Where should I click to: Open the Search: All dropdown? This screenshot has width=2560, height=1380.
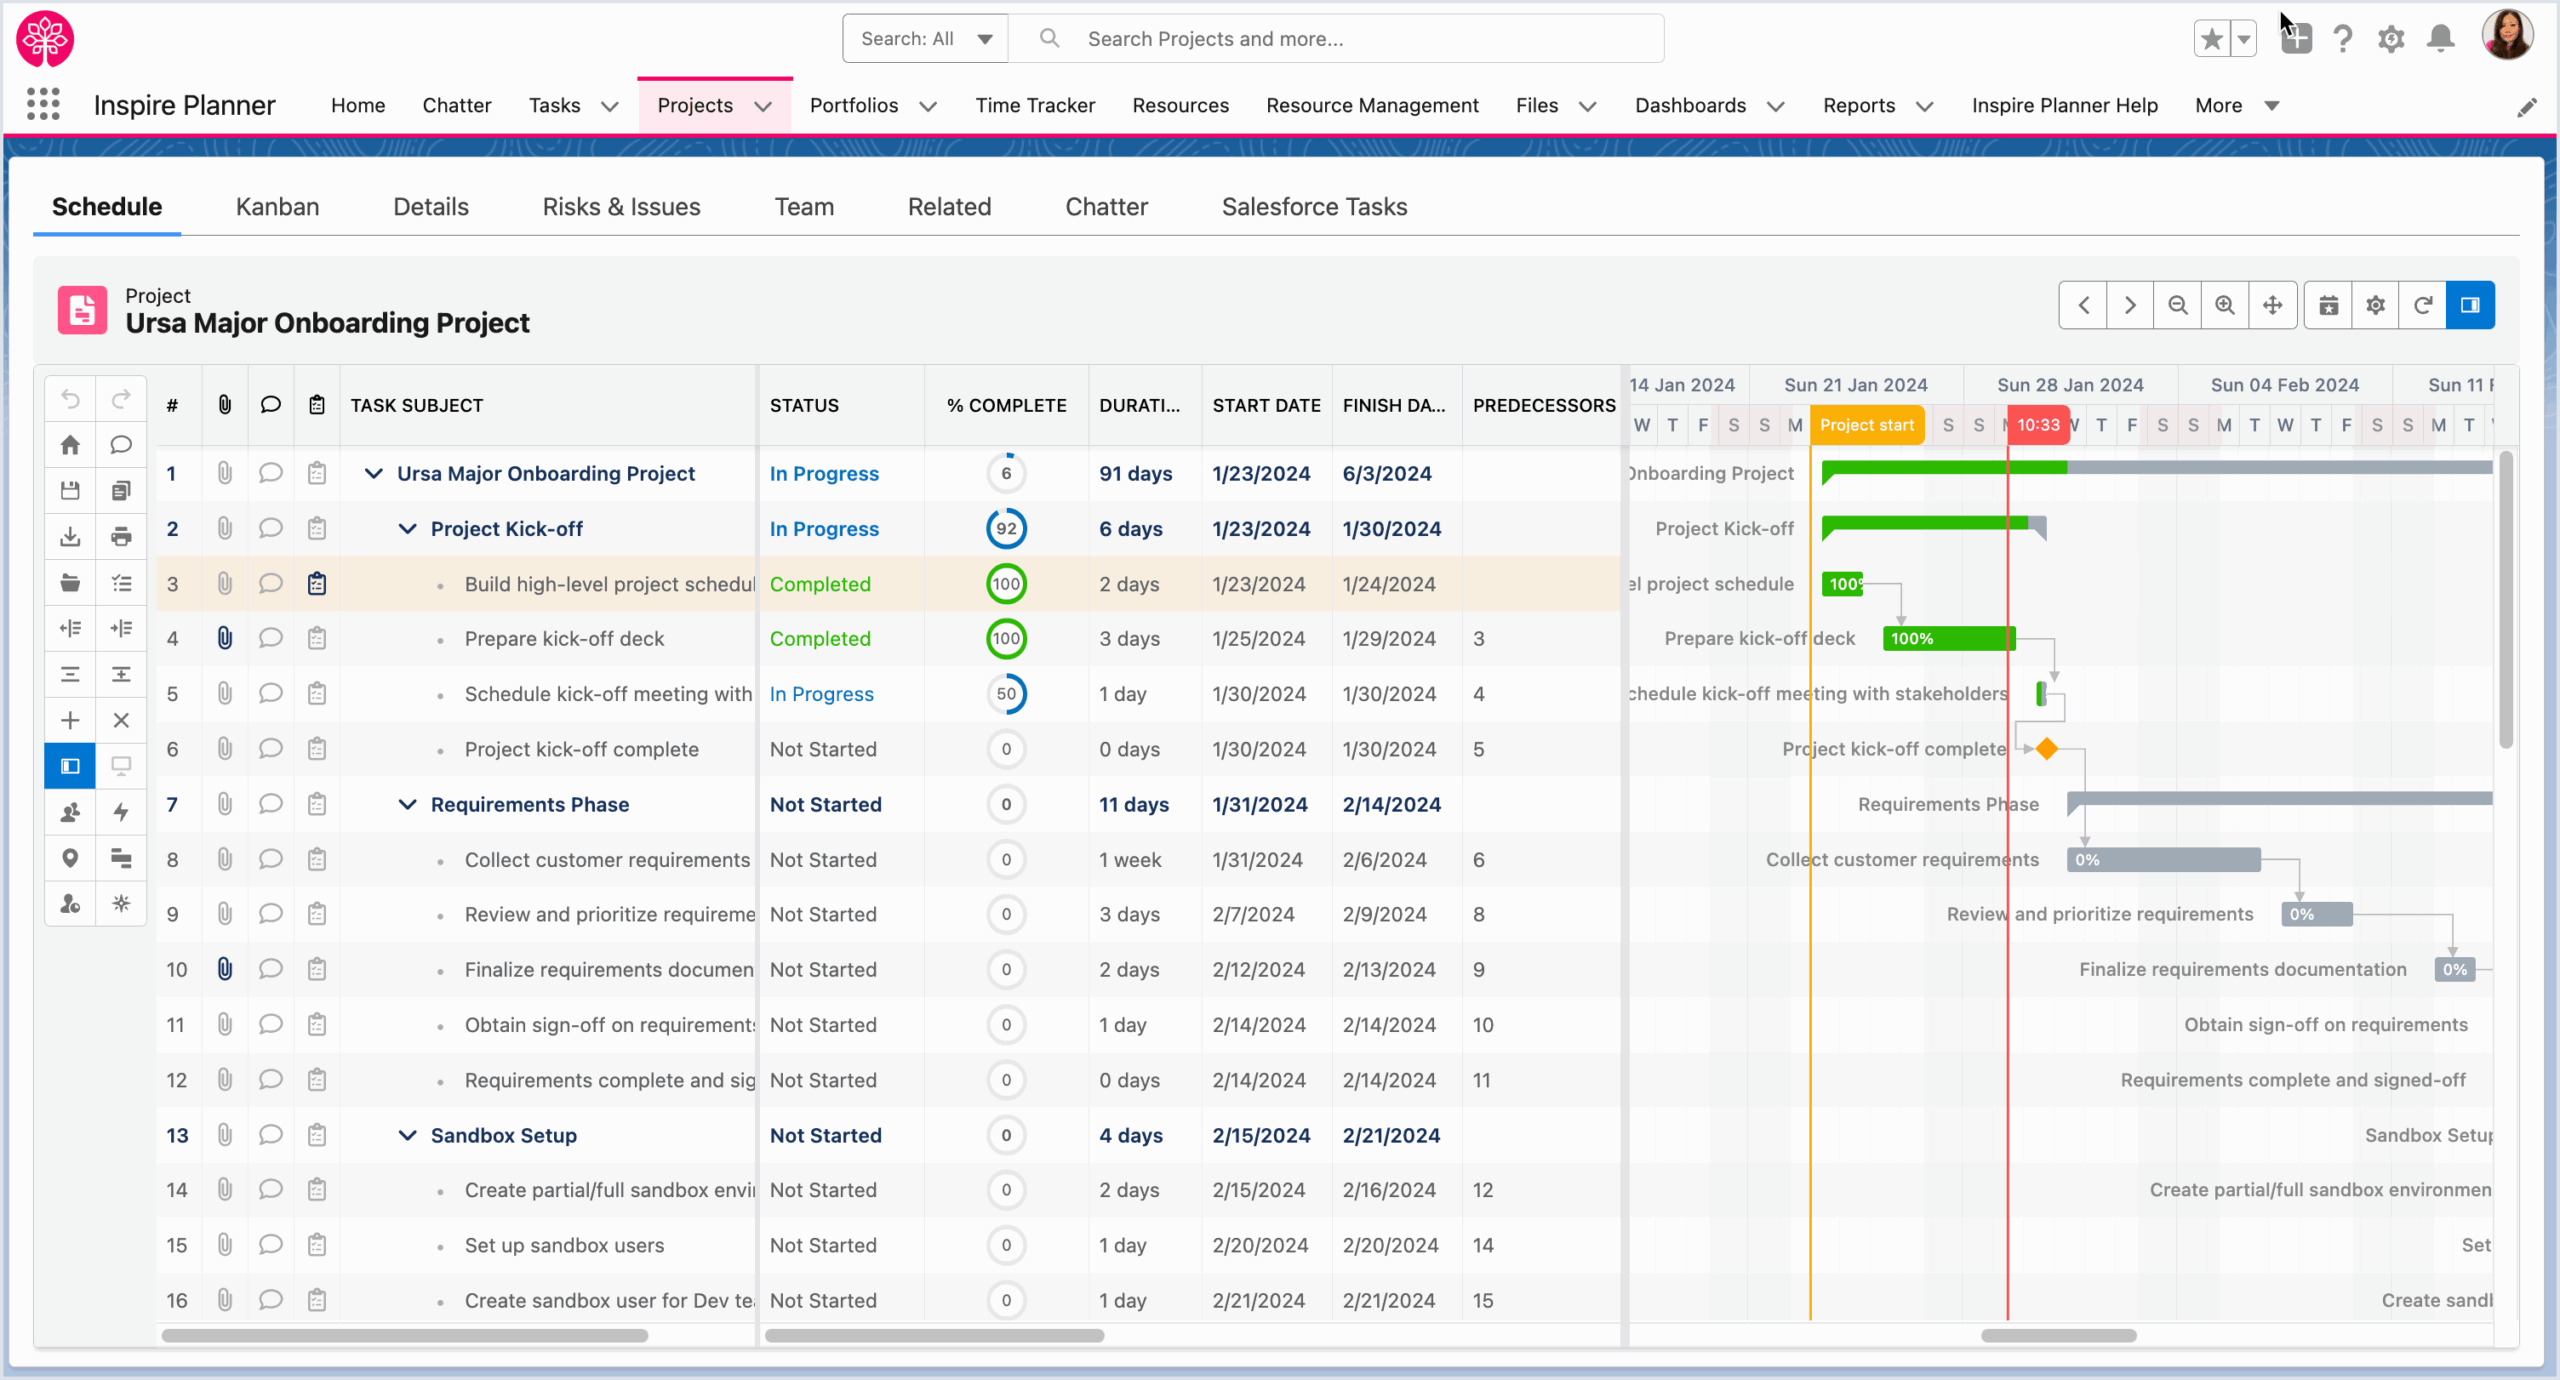pyautogui.click(x=923, y=38)
